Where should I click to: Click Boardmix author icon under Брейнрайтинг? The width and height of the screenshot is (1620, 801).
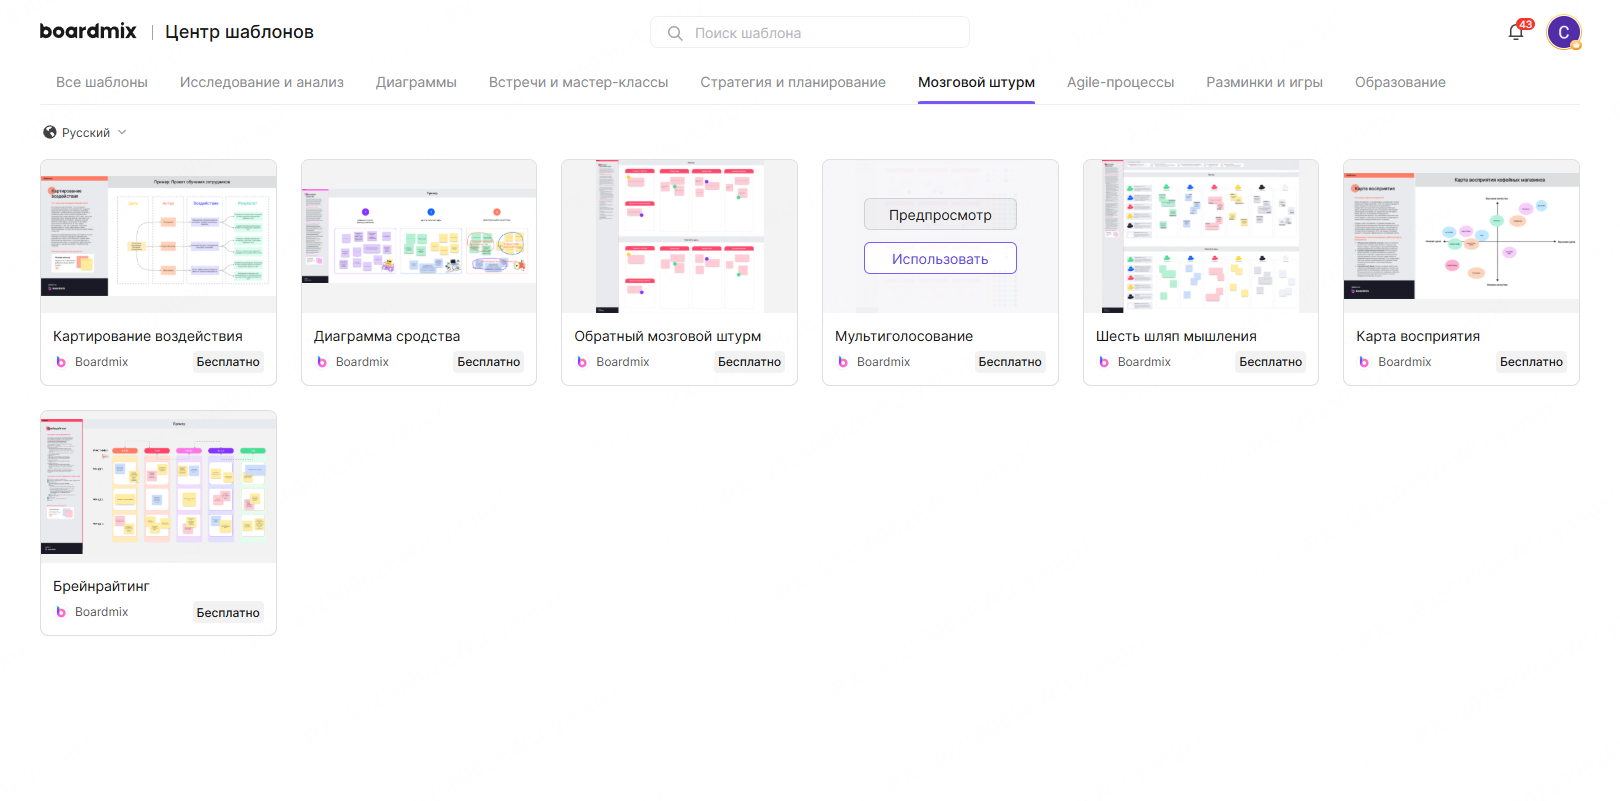[61, 612]
